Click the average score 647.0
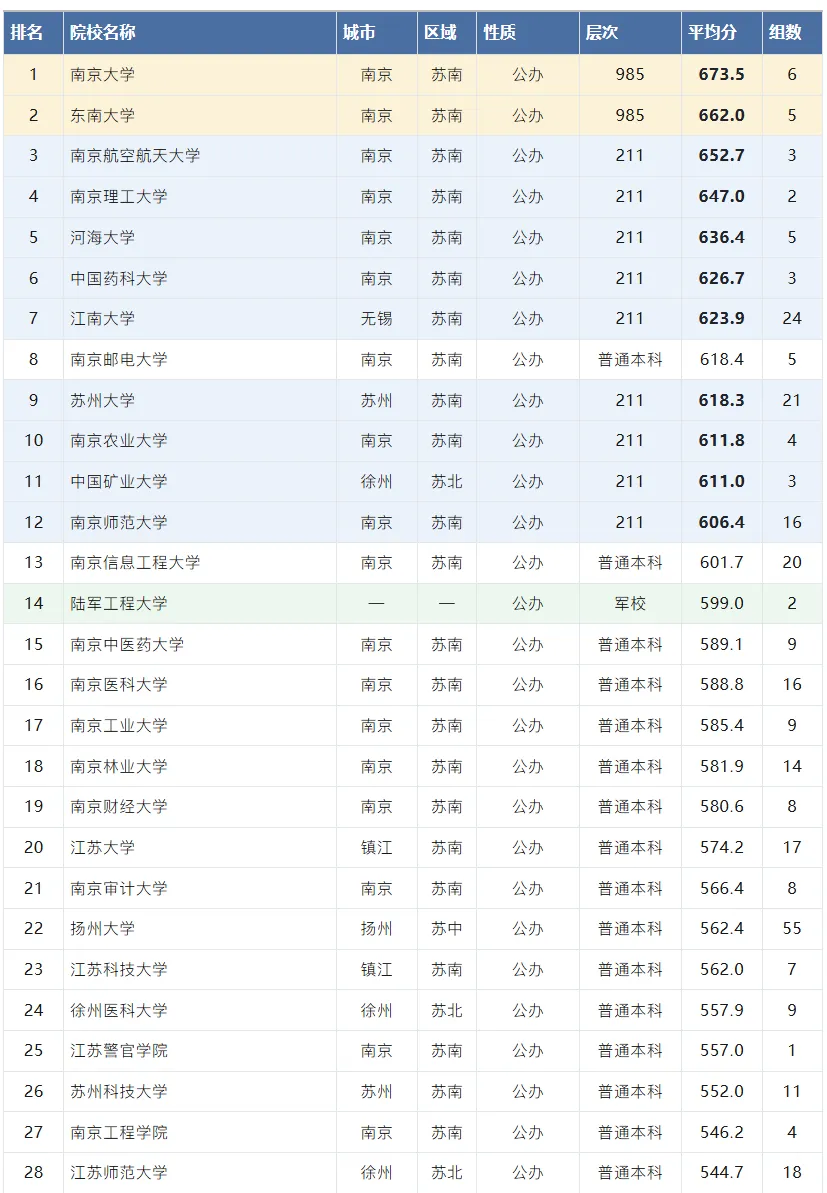 pyautogui.click(x=721, y=196)
